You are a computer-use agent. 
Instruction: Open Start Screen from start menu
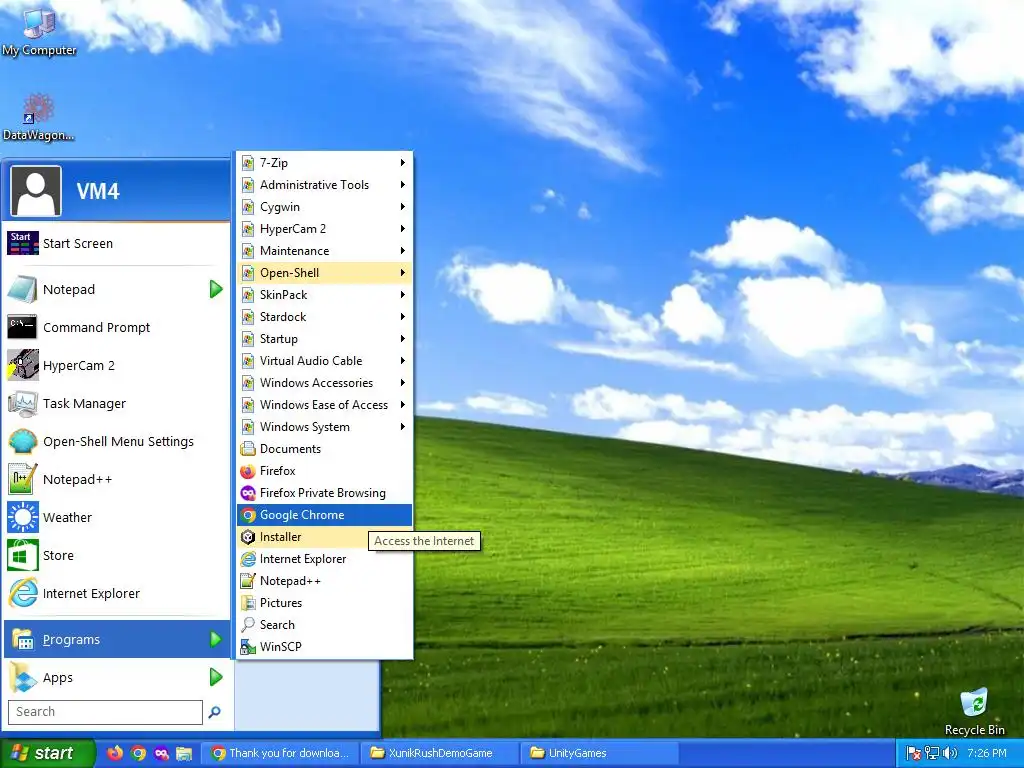[x=116, y=243]
